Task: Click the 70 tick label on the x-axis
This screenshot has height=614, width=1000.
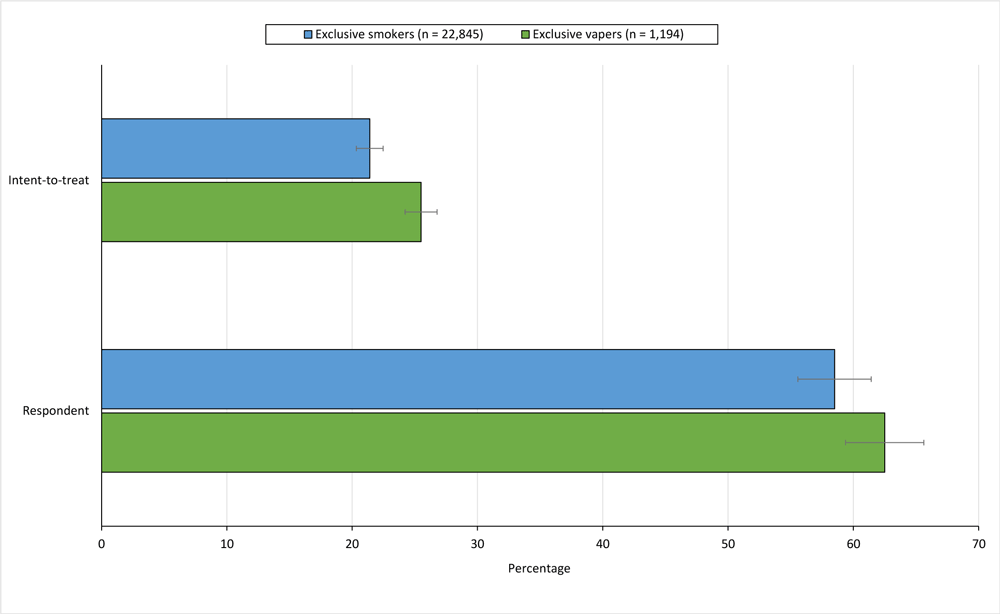Action: click(x=977, y=543)
